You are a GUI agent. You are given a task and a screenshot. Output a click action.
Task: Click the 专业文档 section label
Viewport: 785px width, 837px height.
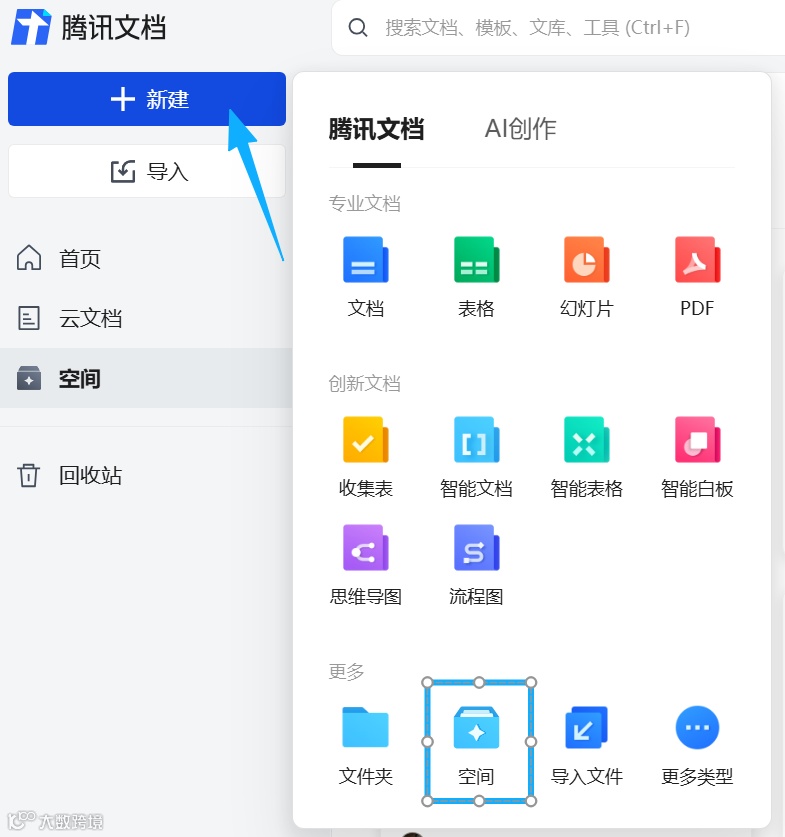click(x=364, y=203)
